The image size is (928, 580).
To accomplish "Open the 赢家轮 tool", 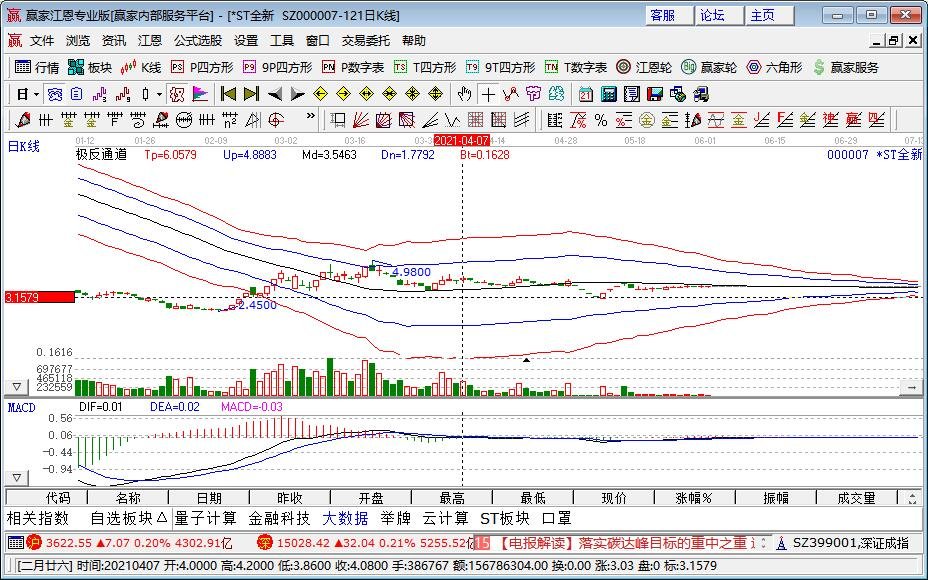I will (x=709, y=67).
